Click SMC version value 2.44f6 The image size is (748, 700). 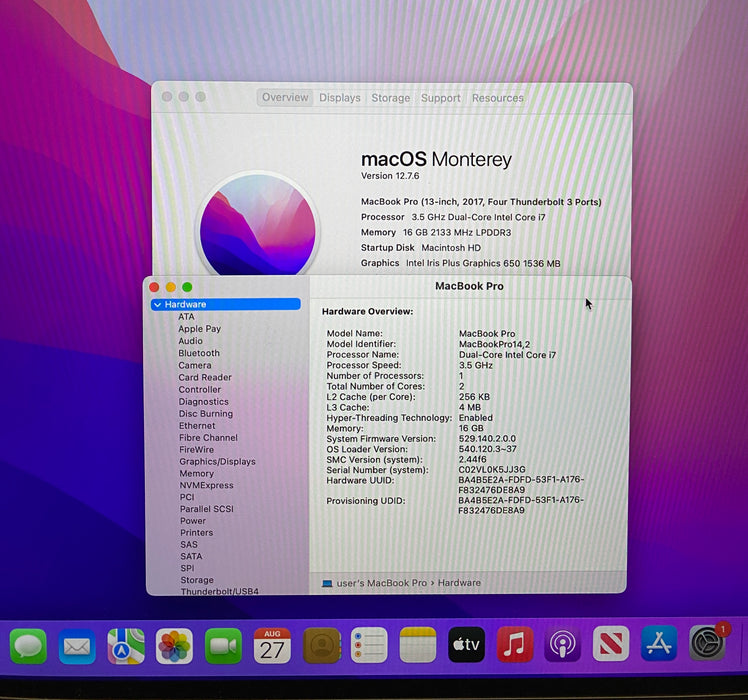(472, 460)
